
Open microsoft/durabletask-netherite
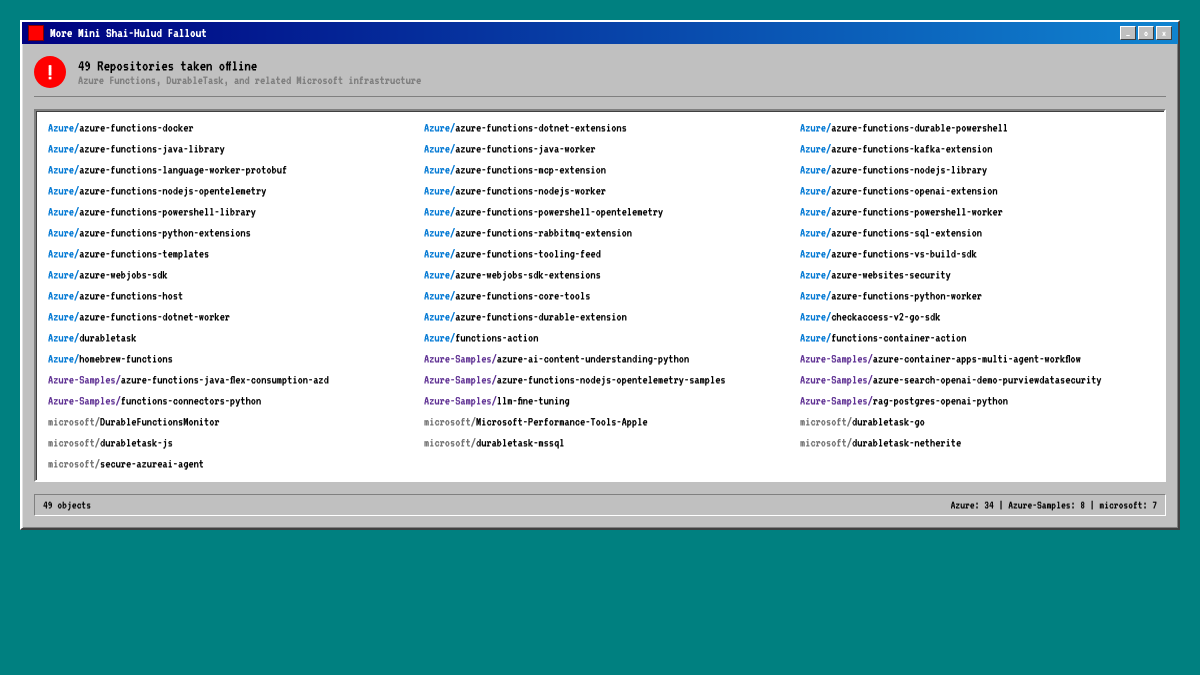click(x=880, y=443)
